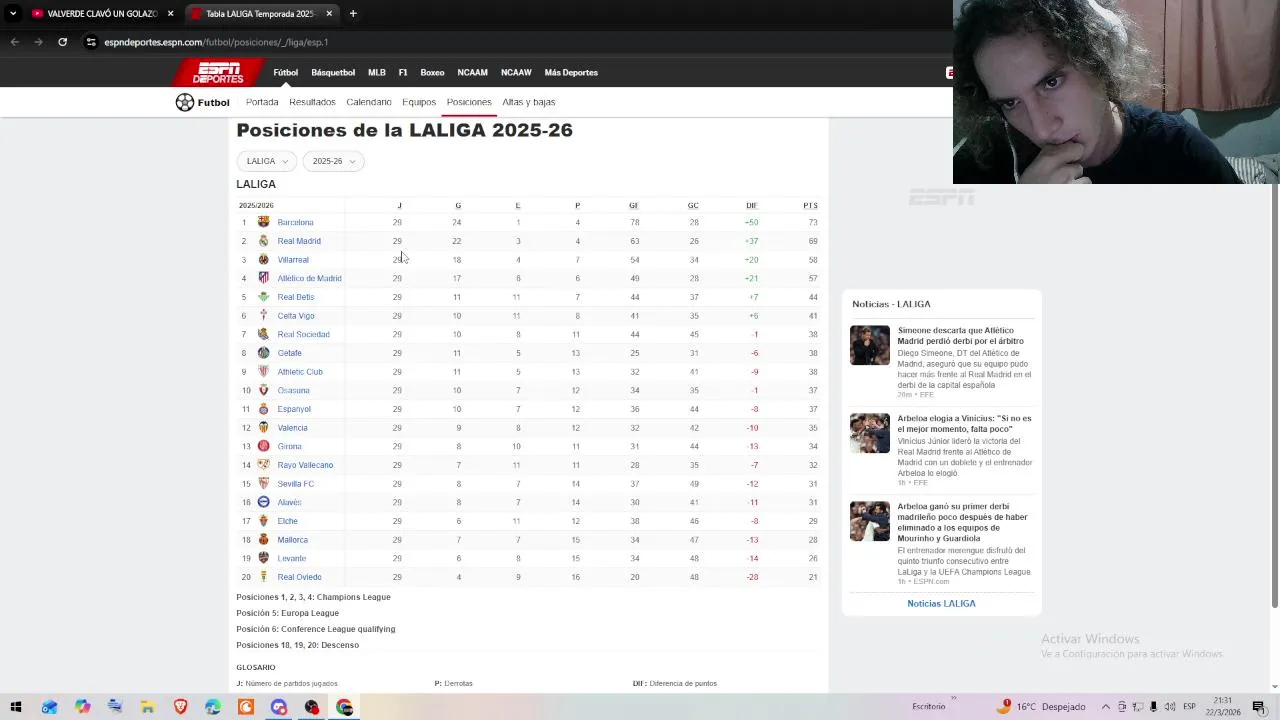Viewport: 1280px width, 720px height.
Task: Click the Arbeloa primer derbi news thumbnail
Action: (869, 521)
